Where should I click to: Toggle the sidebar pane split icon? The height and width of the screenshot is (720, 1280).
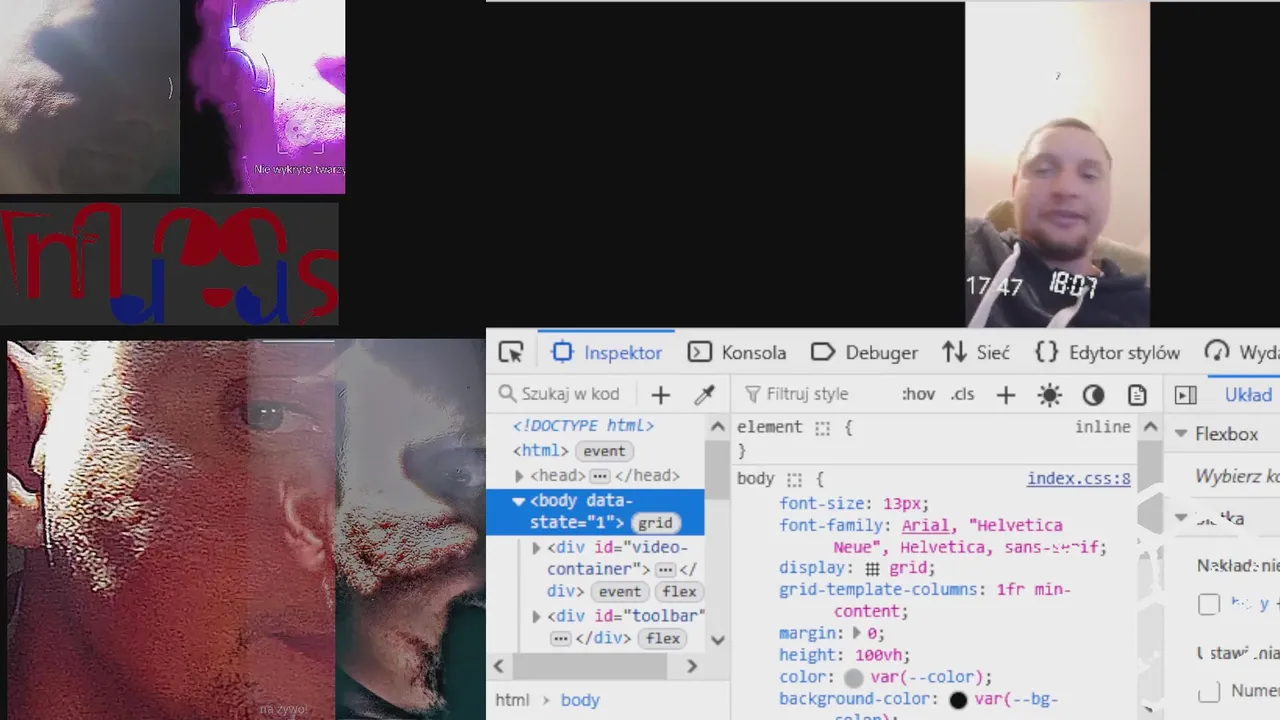coord(1186,395)
